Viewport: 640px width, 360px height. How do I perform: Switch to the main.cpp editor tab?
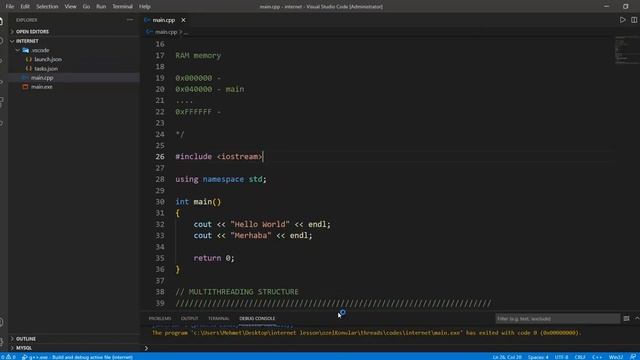point(164,20)
